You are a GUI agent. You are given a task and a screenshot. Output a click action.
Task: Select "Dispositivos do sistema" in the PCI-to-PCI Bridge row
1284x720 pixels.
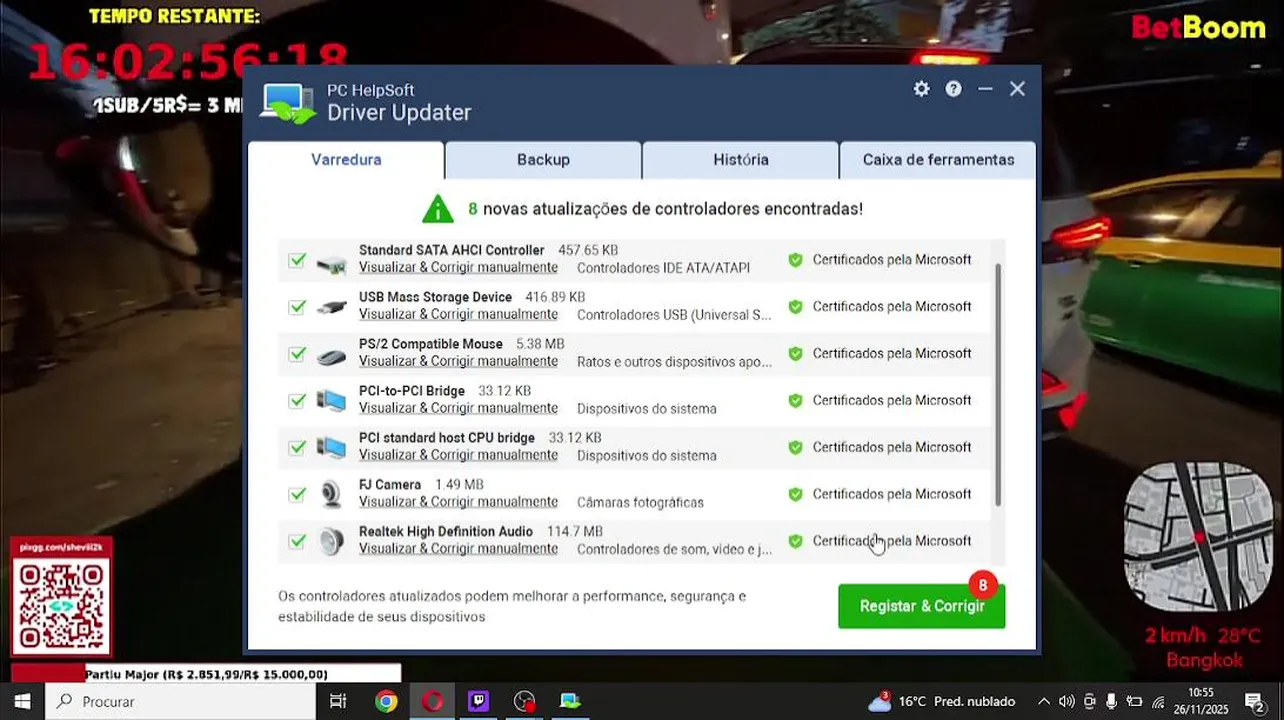click(x=646, y=409)
